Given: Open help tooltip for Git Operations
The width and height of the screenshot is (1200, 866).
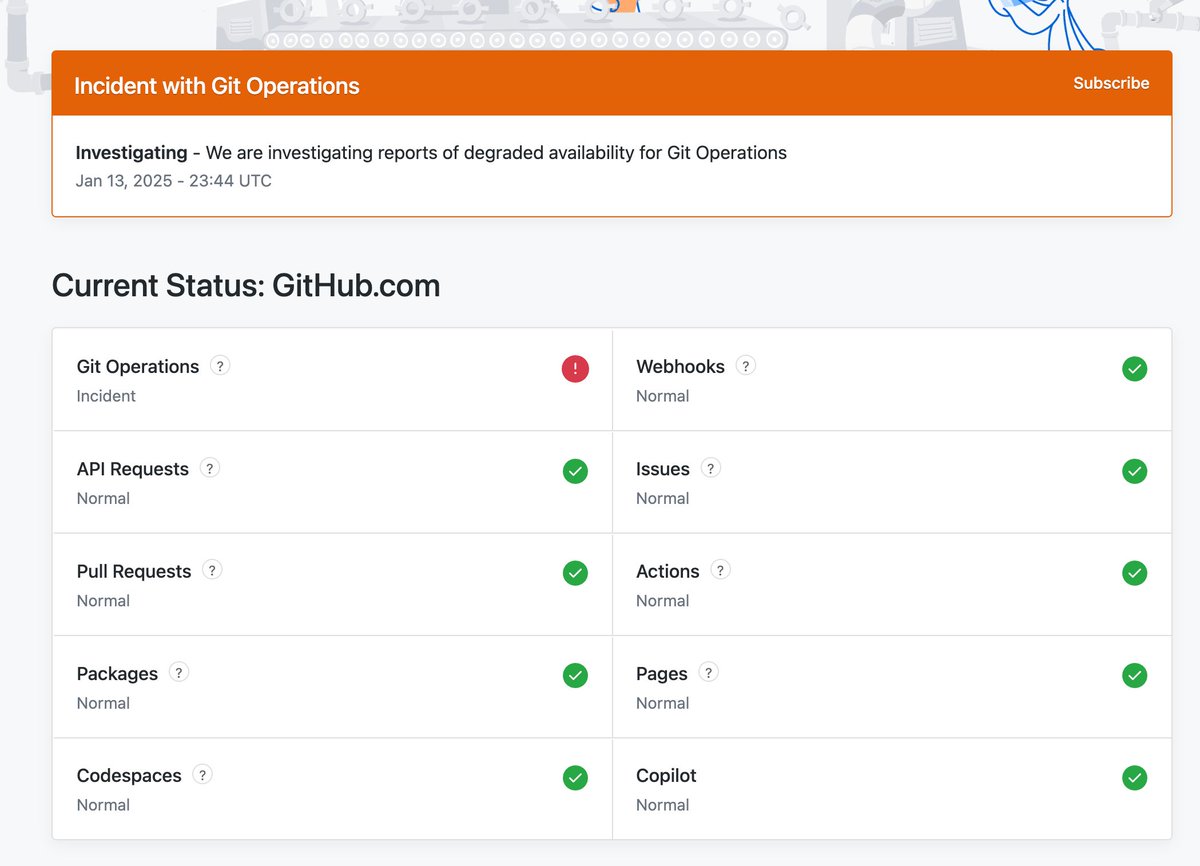Looking at the screenshot, I should coord(221,366).
